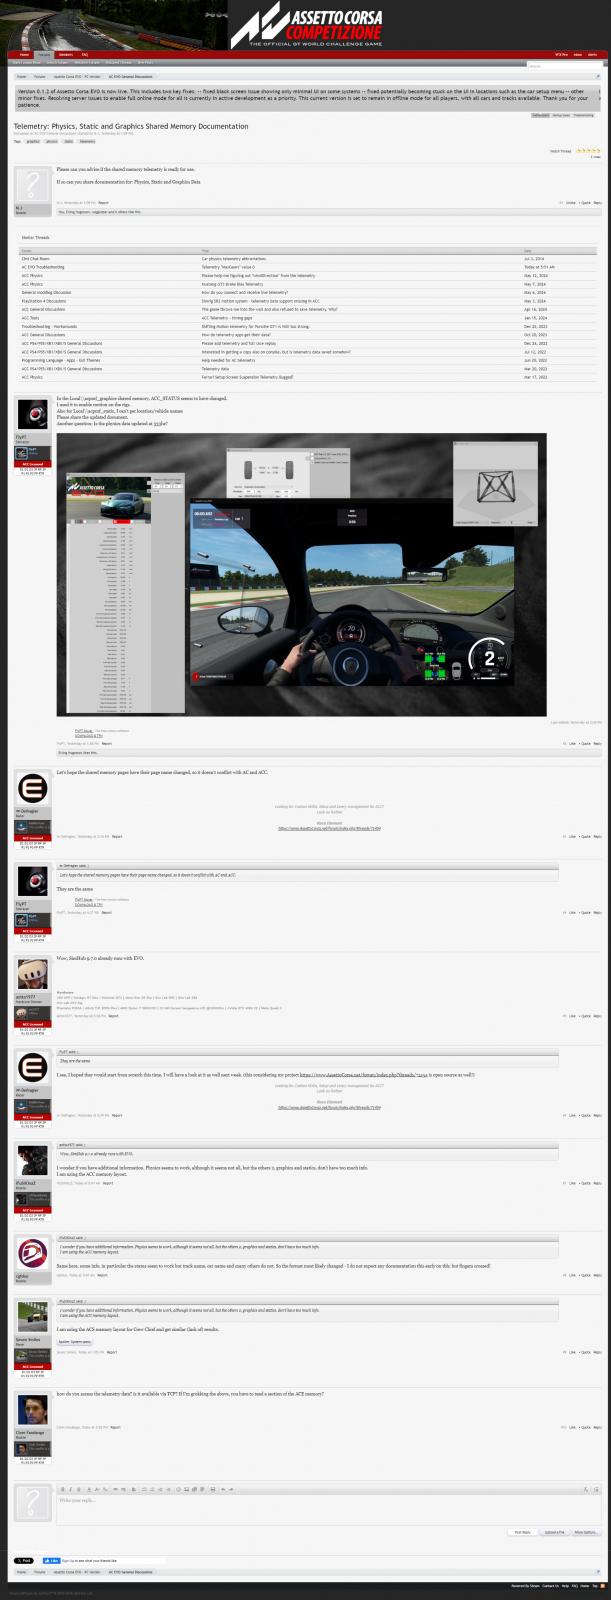Open the font size dropdown in editor
Screen dimensions: 611x1600
click(x=104, y=1489)
